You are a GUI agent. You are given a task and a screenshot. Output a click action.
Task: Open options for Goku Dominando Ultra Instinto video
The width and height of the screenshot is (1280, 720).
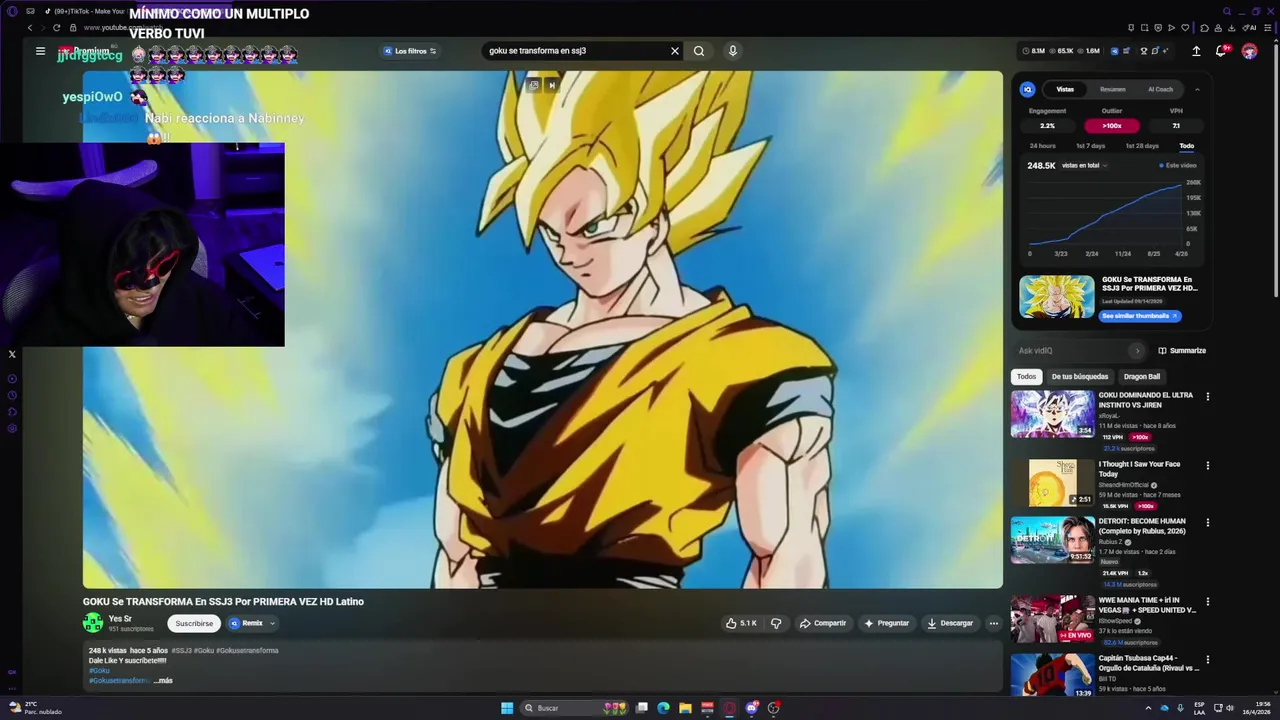click(1207, 397)
